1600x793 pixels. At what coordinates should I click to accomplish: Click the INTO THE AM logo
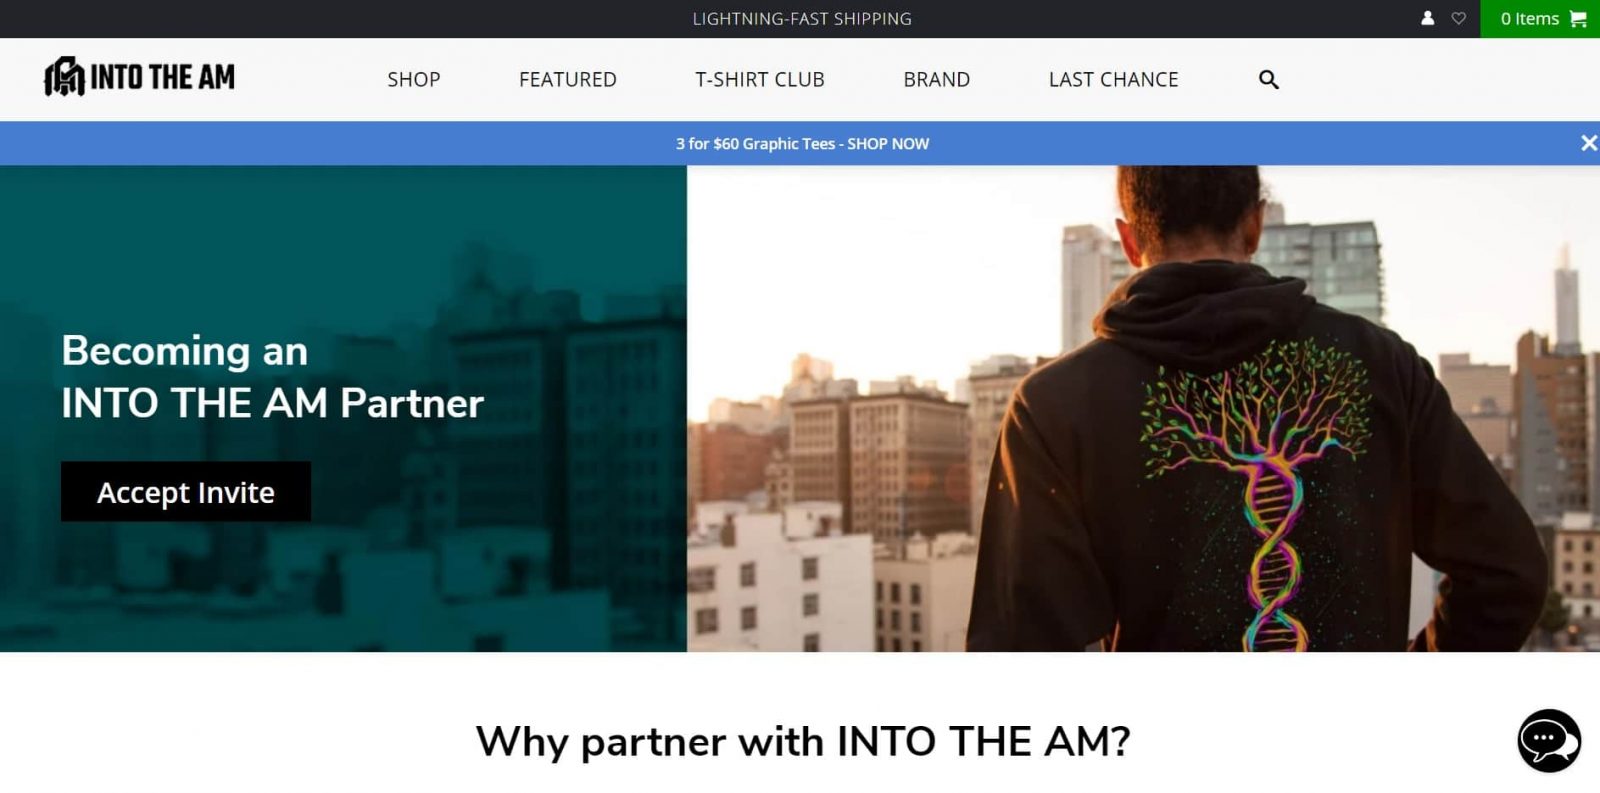(x=139, y=77)
